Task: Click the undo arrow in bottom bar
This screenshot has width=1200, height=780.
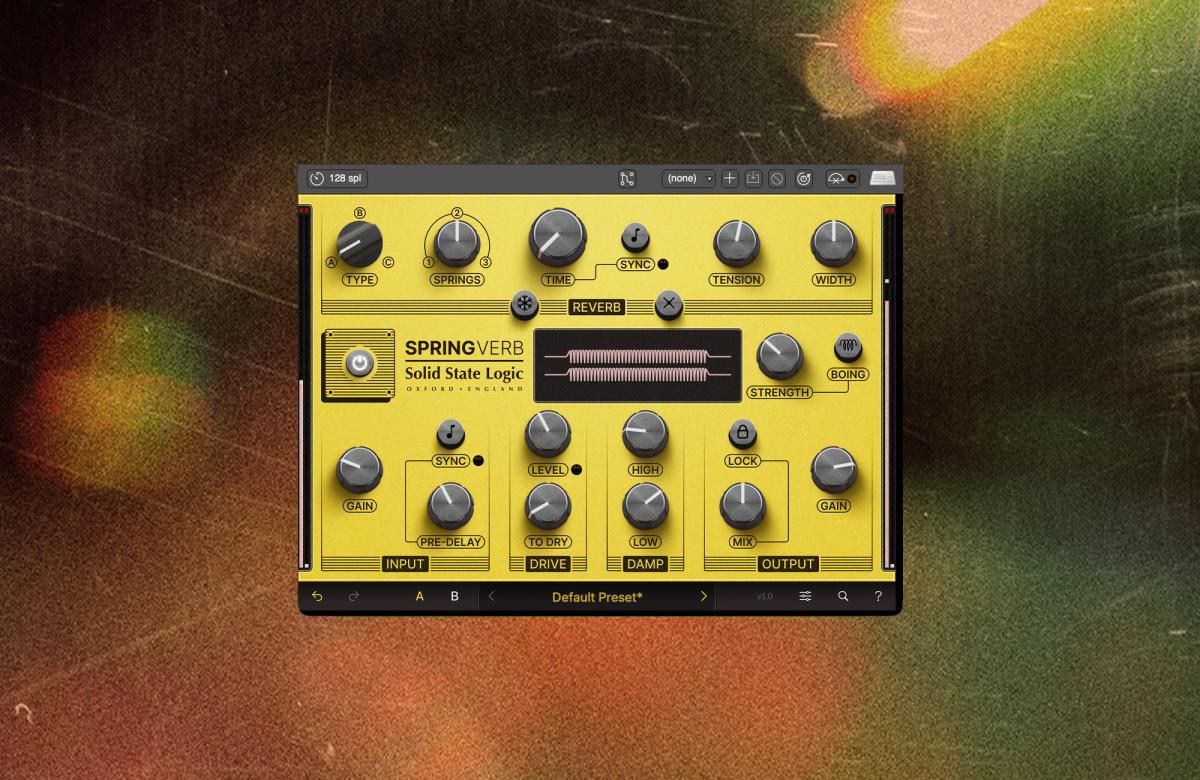Action: pos(317,596)
